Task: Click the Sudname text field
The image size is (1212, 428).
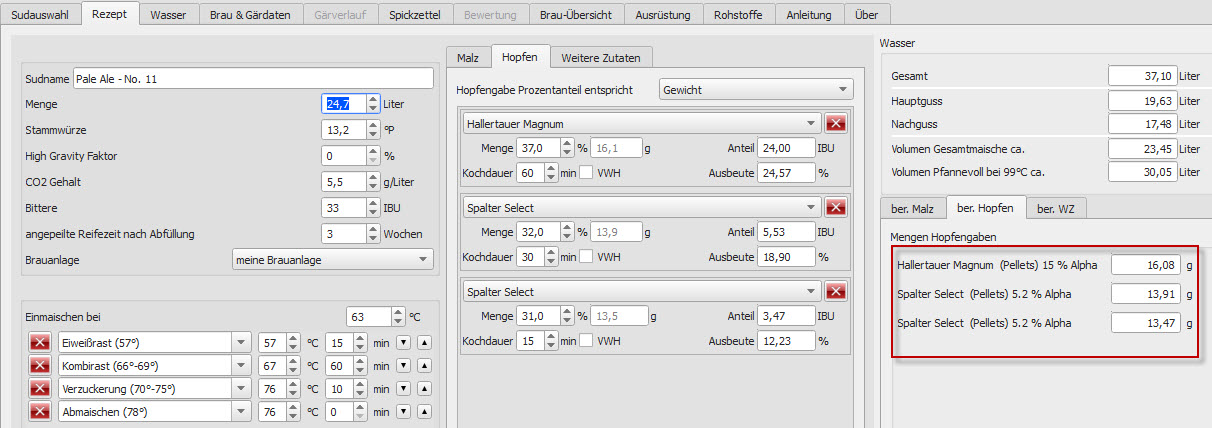Action: [x=253, y=79]
